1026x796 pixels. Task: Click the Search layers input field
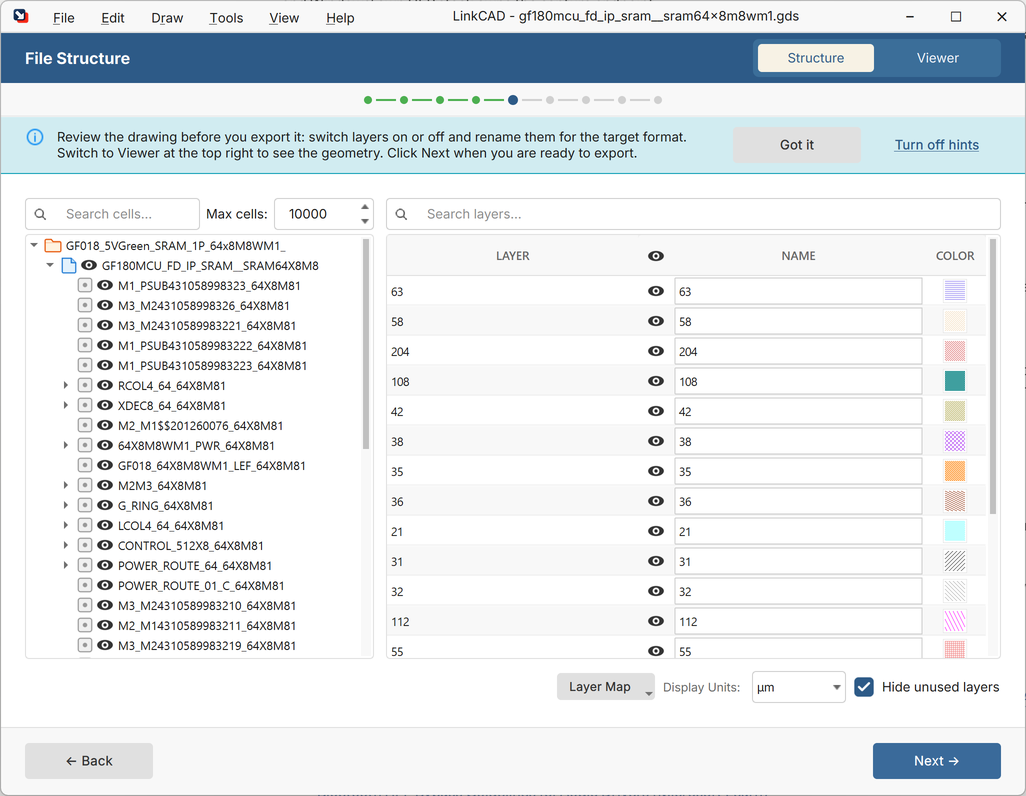pos(693,214)
